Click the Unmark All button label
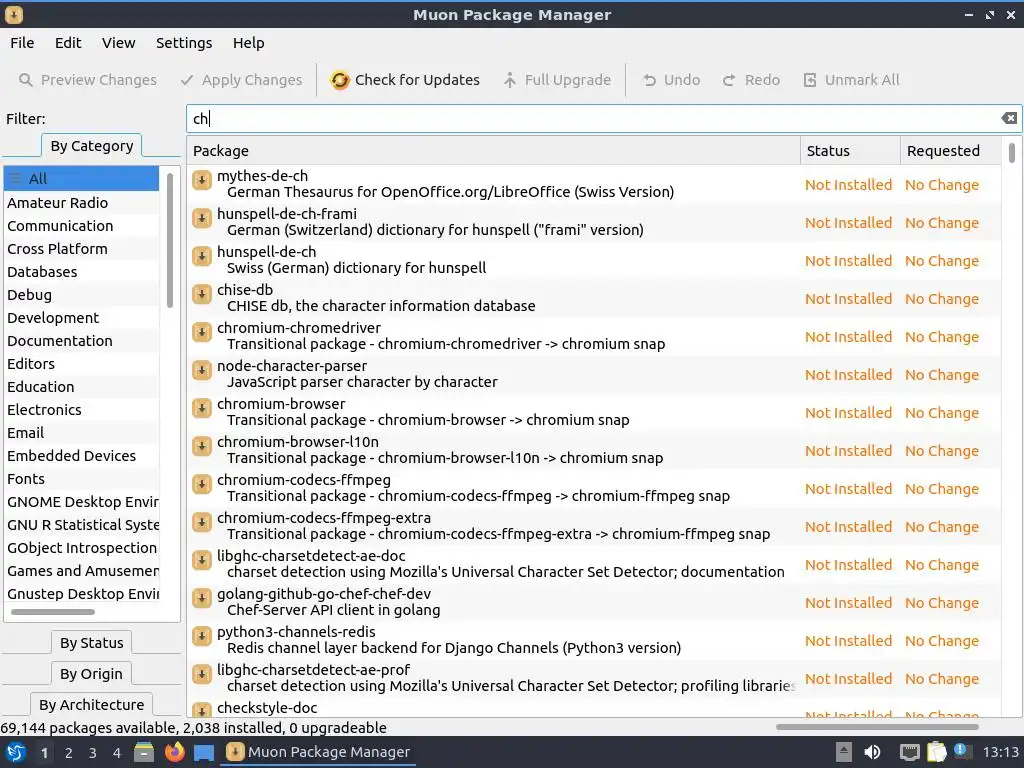Screen dimensions: 1024x768 point(862,80)
